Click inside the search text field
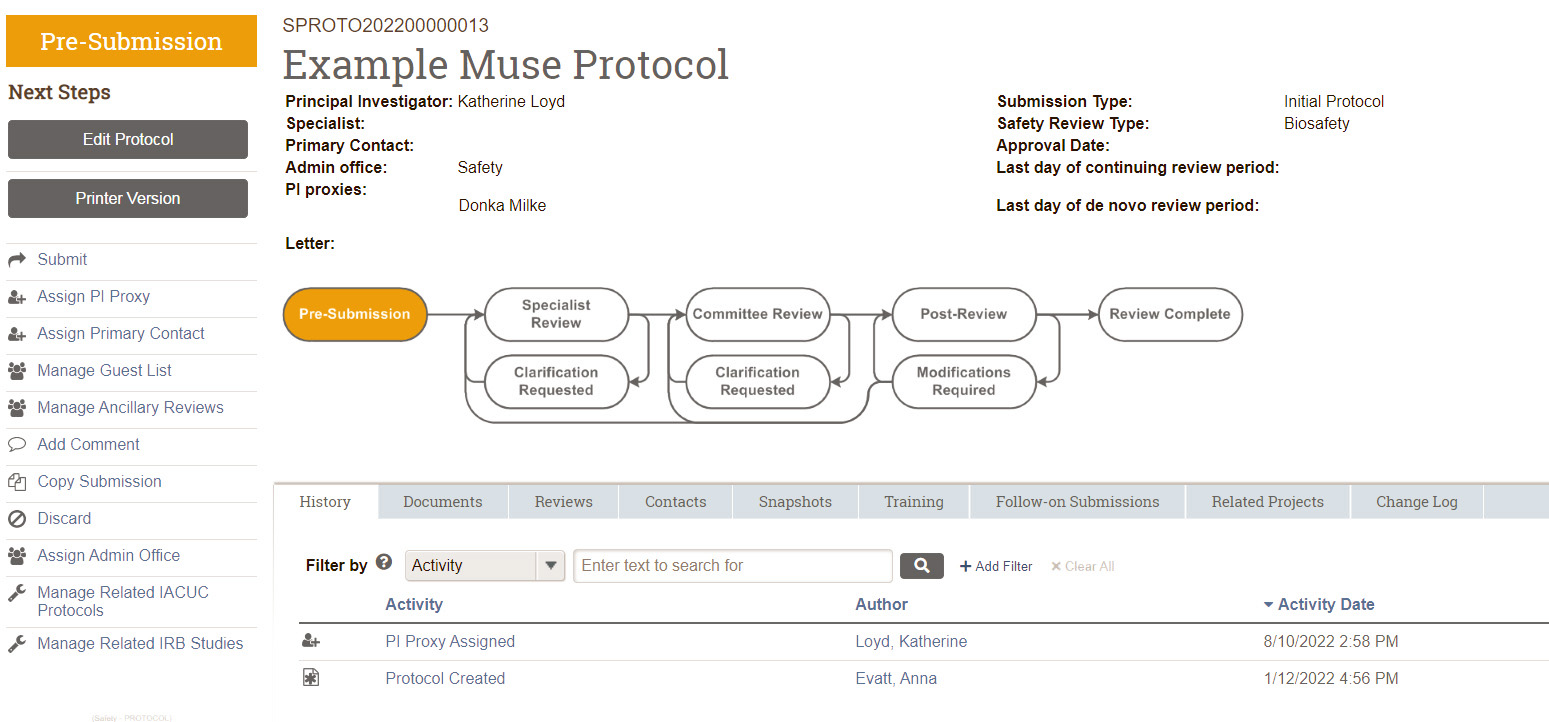 pos(732,565)
